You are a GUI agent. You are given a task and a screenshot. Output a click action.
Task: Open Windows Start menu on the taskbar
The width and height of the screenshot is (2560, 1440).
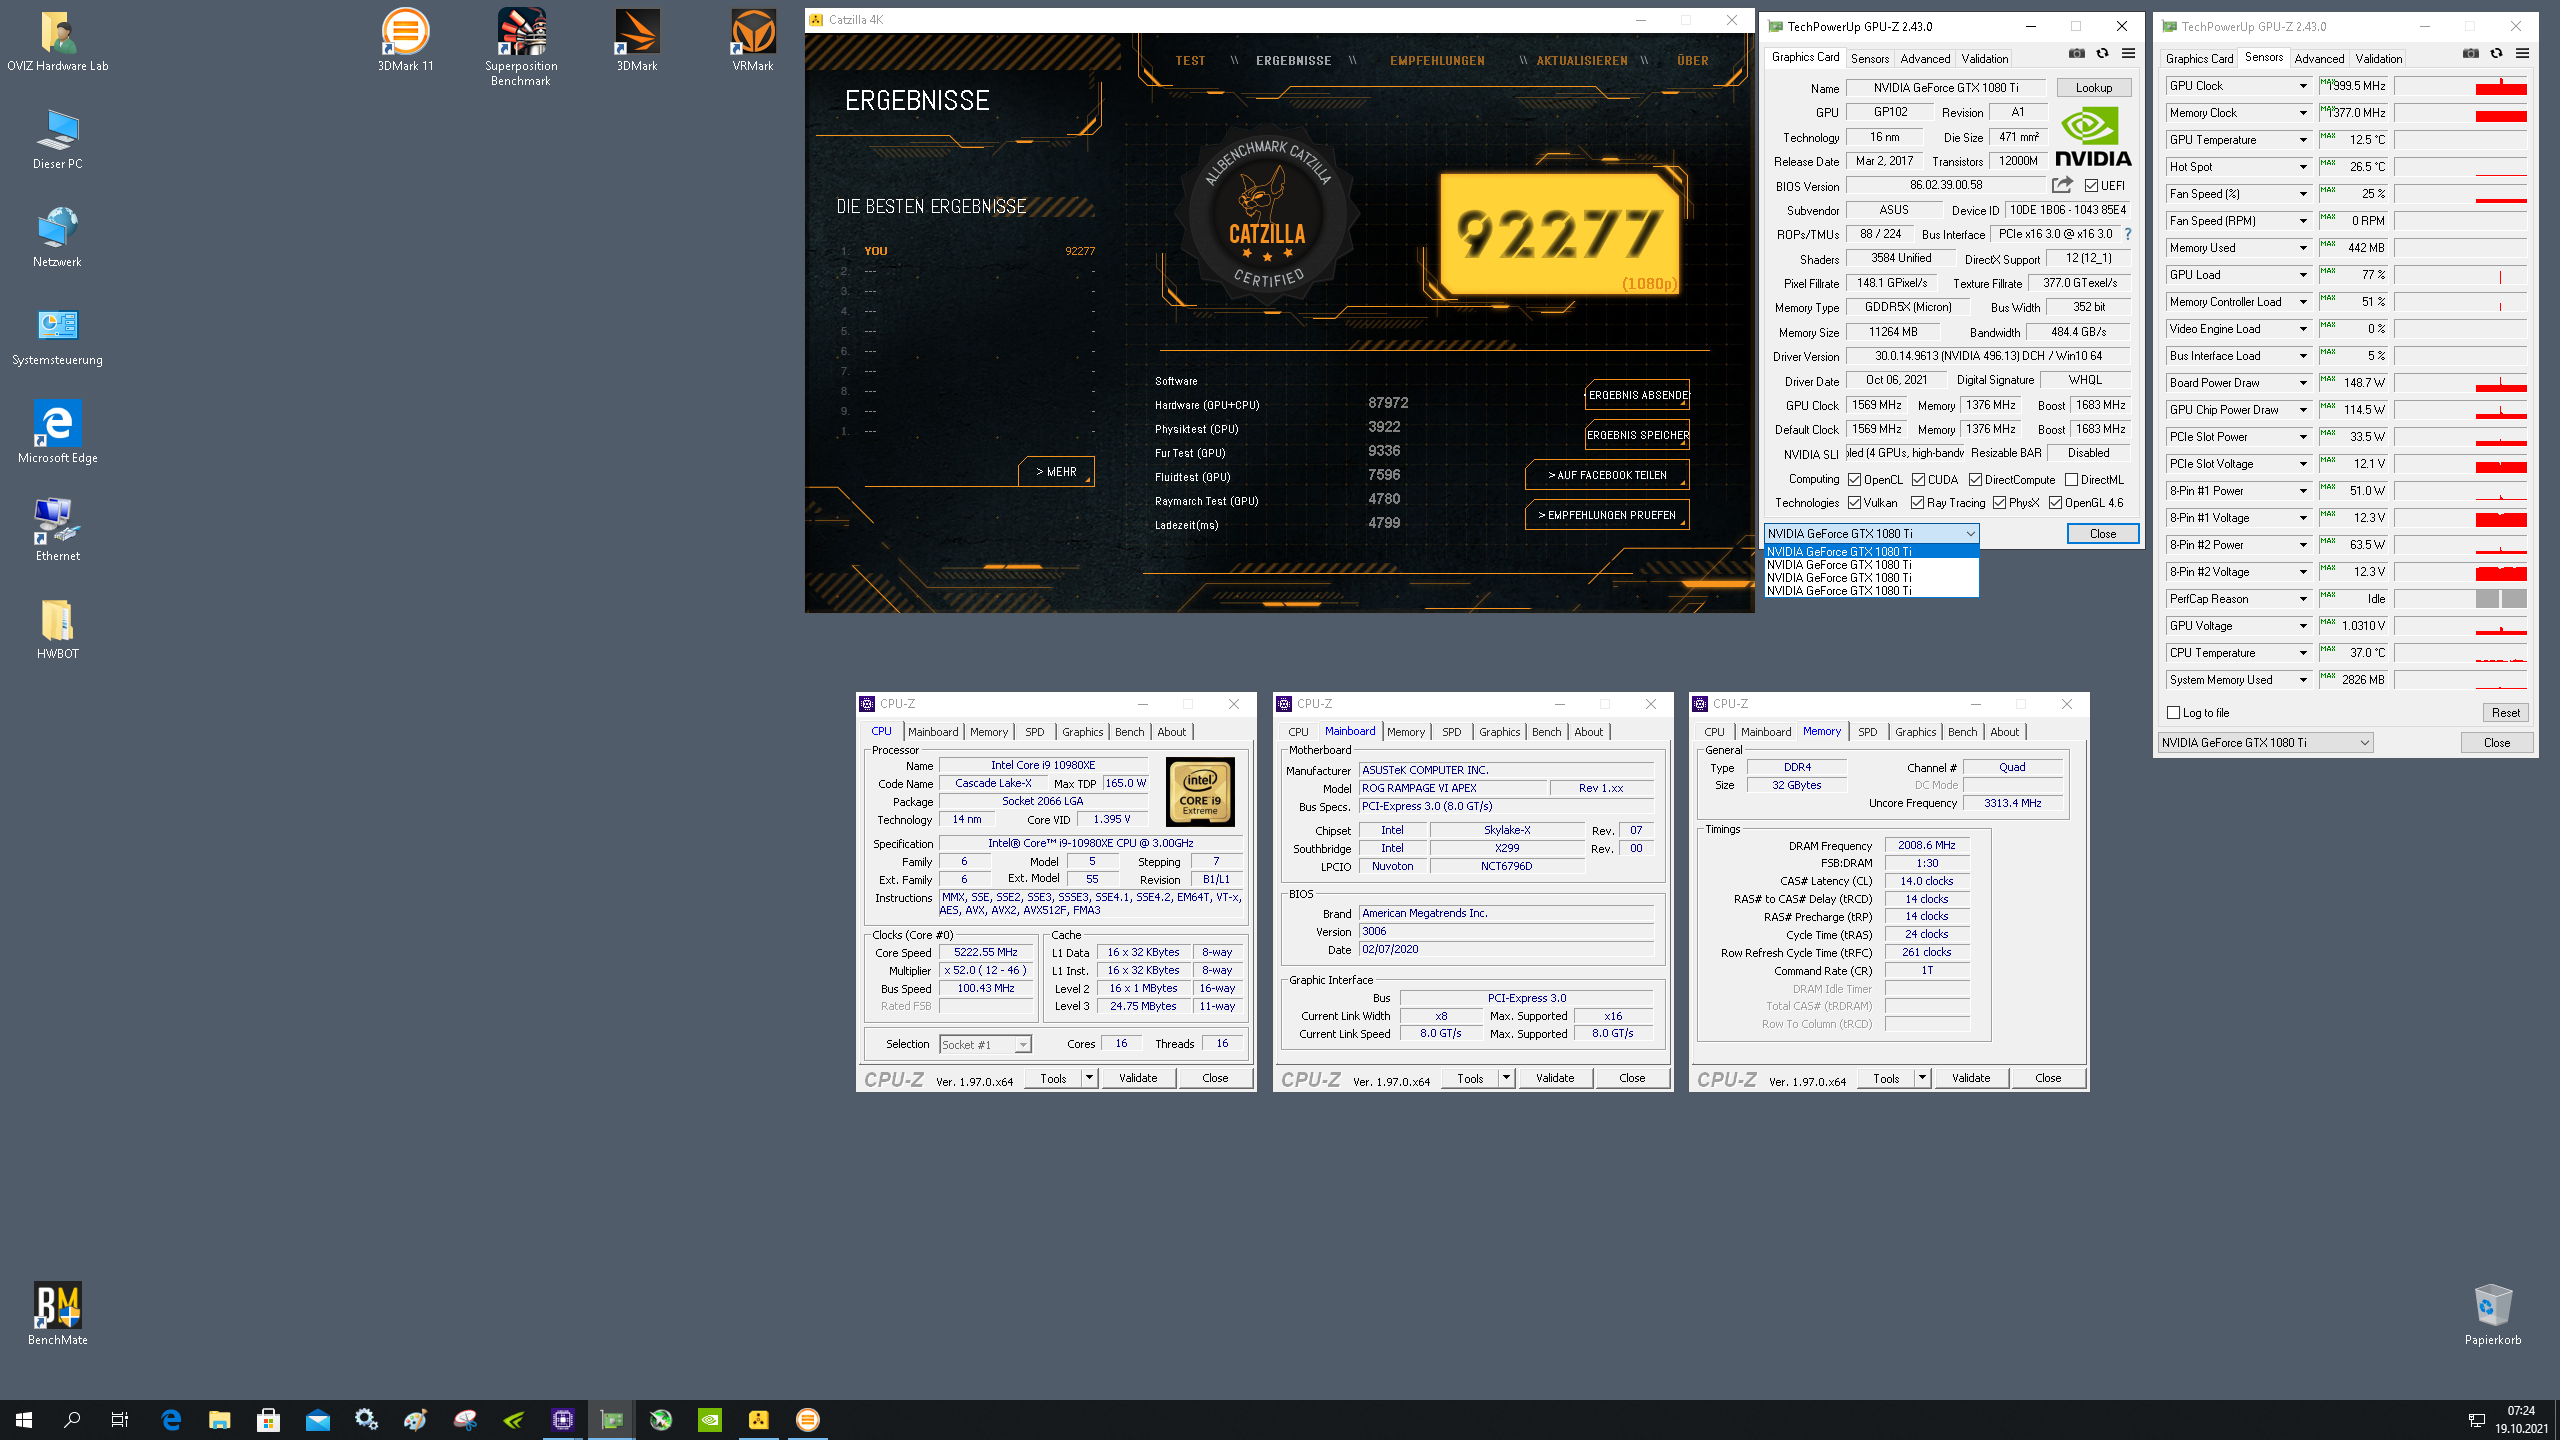[x=24, y=1419]
